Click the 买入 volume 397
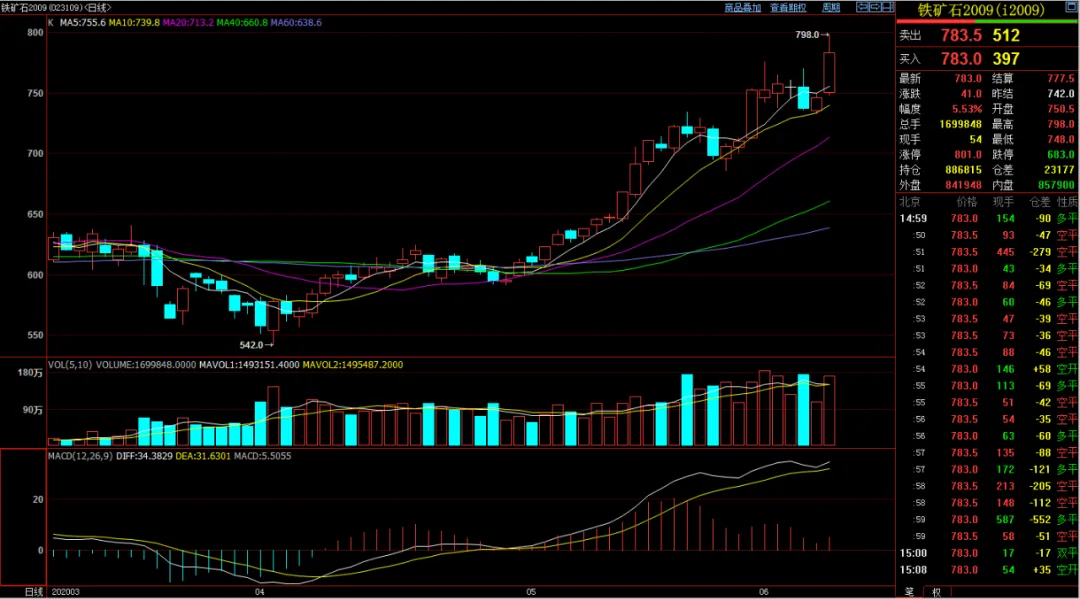The image size is (1080, 599). 1006,59
